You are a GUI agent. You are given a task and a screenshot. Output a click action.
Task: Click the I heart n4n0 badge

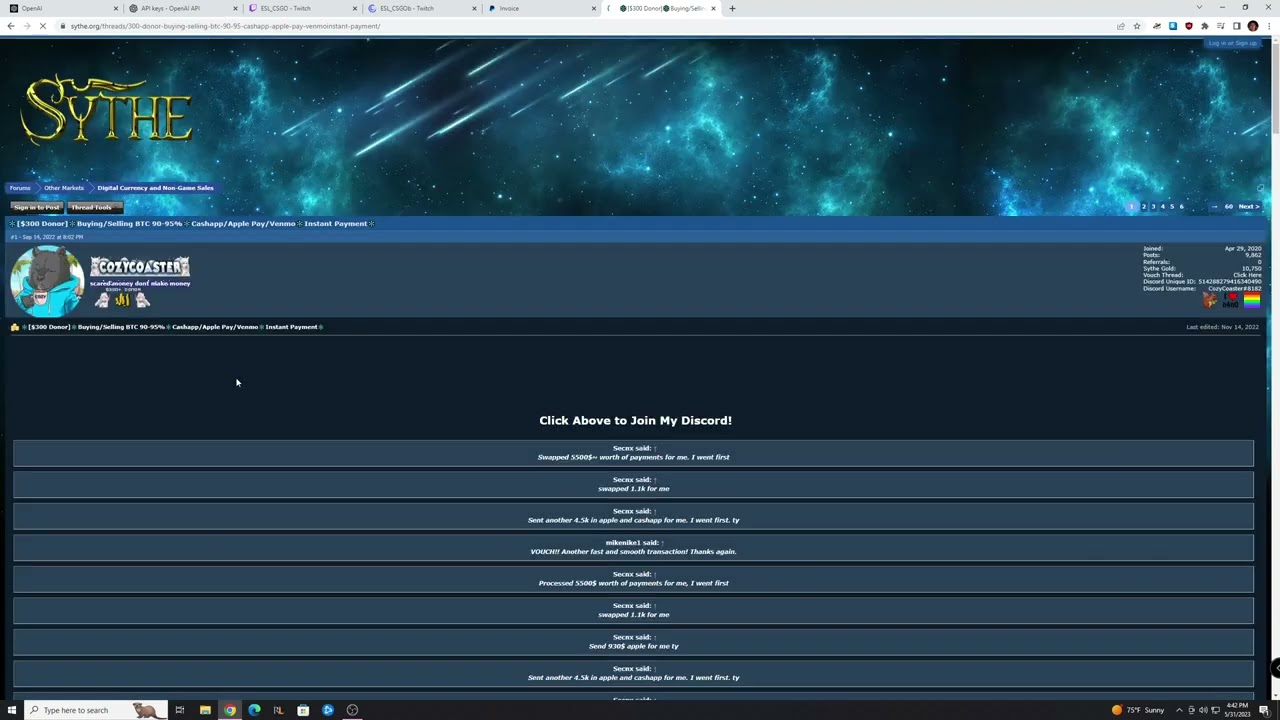pyautogui.click(x=1231, y=299)
